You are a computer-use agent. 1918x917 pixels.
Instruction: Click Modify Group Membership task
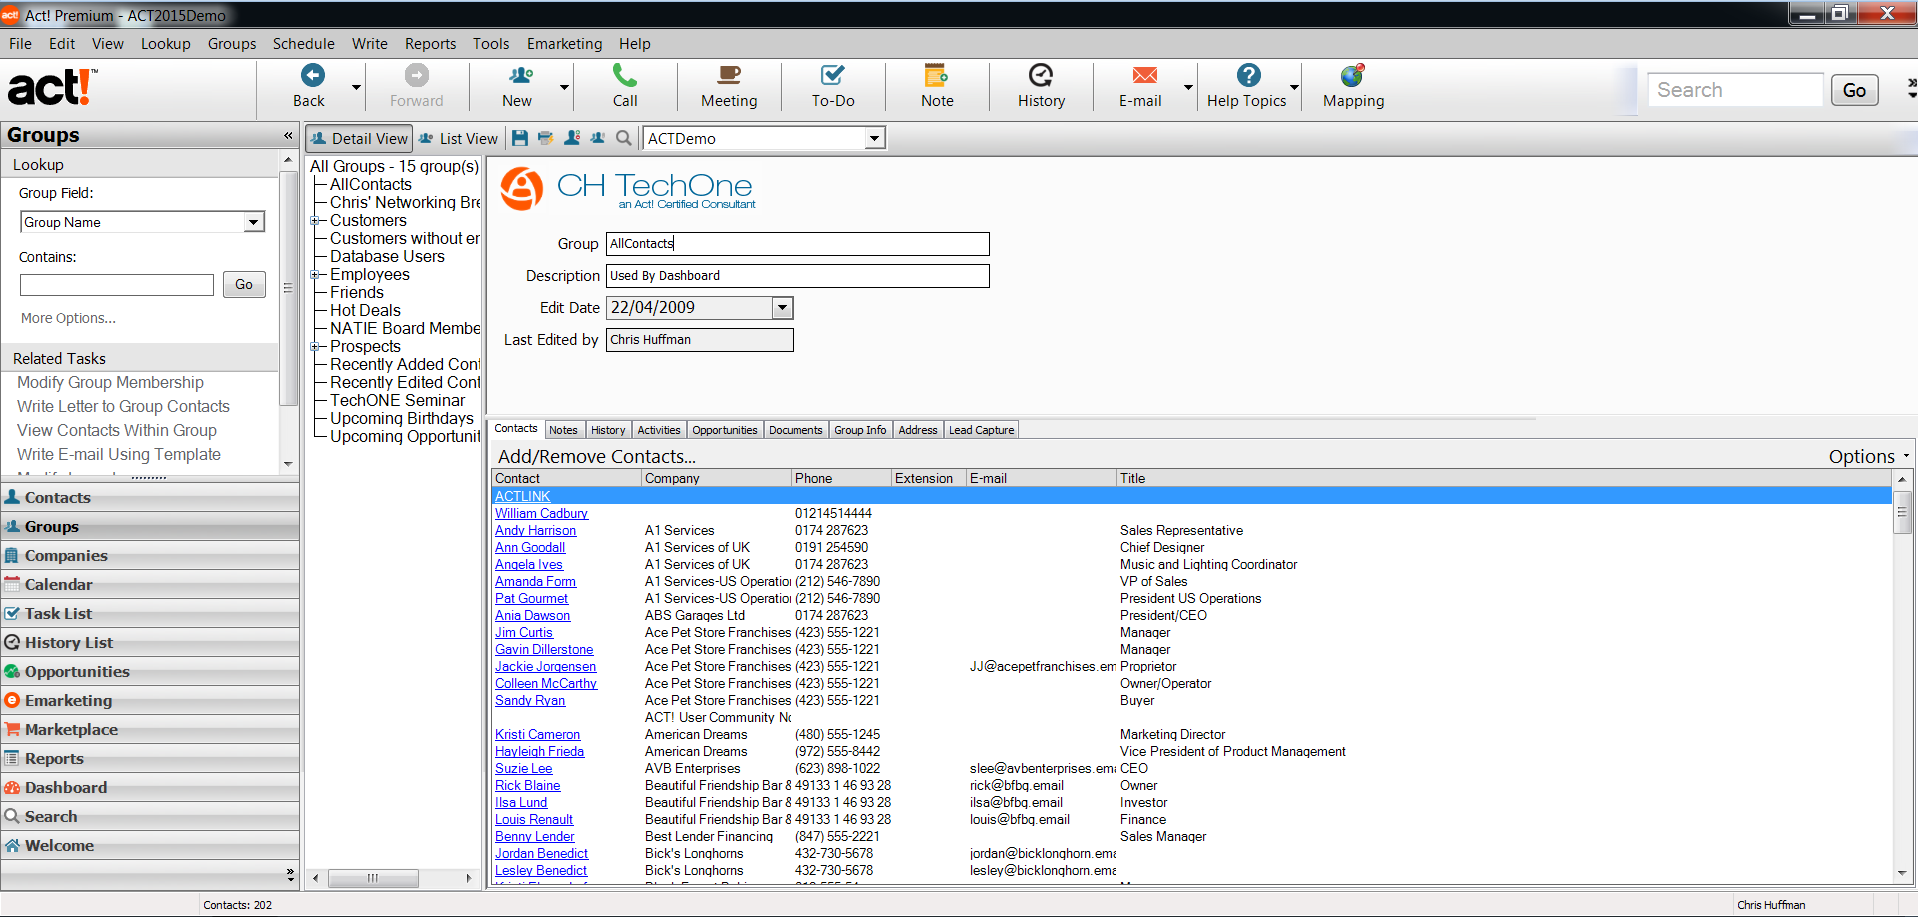(x=110, y=382)
